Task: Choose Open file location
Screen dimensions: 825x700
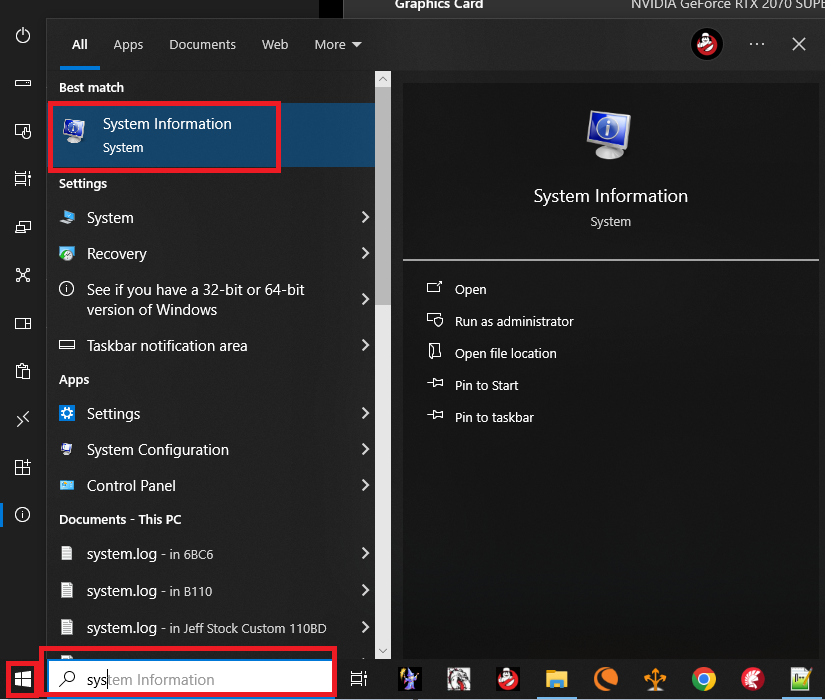Action: [506, 353]
